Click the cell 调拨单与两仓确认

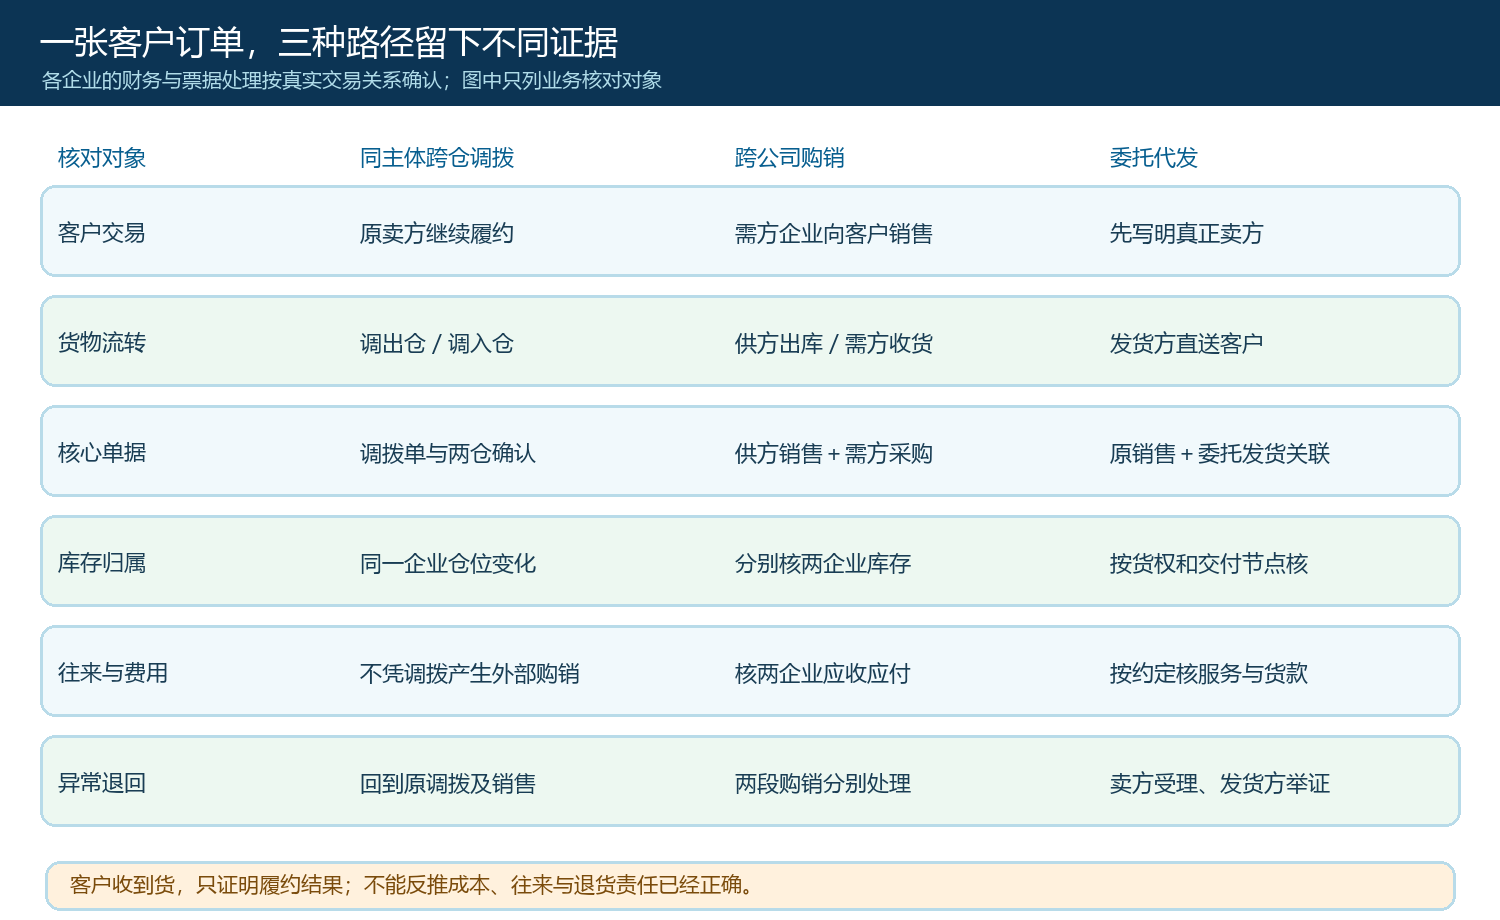pyautogui.click(x=448, y=453)
